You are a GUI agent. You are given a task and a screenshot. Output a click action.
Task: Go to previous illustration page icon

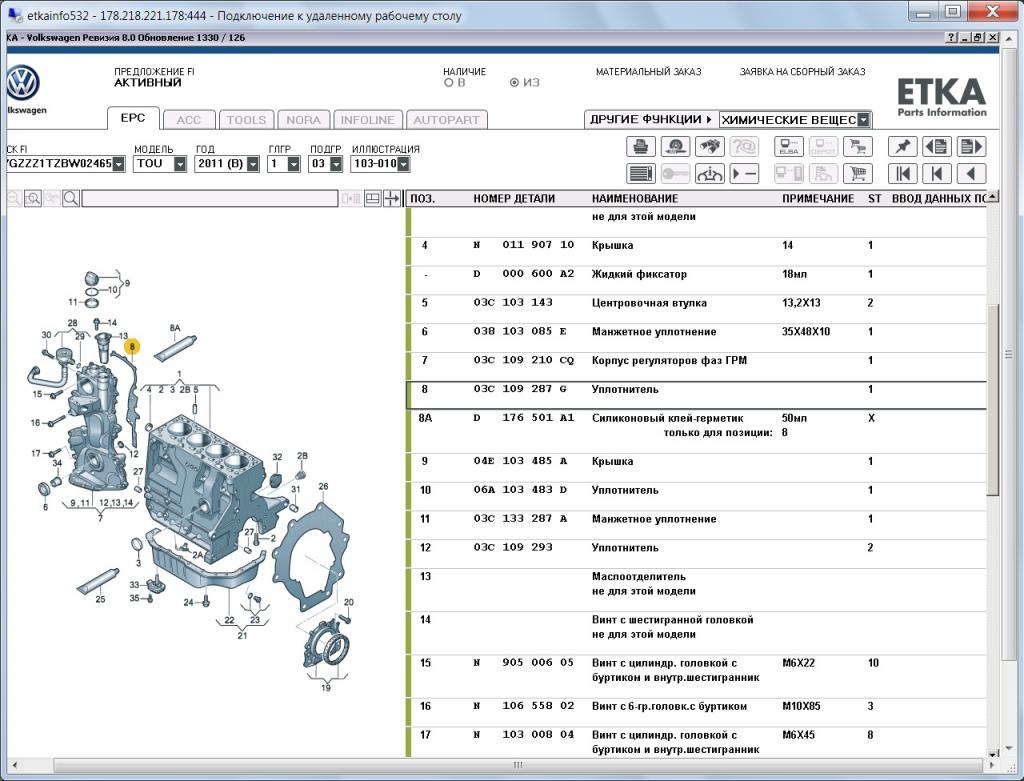tap(936, 146)
